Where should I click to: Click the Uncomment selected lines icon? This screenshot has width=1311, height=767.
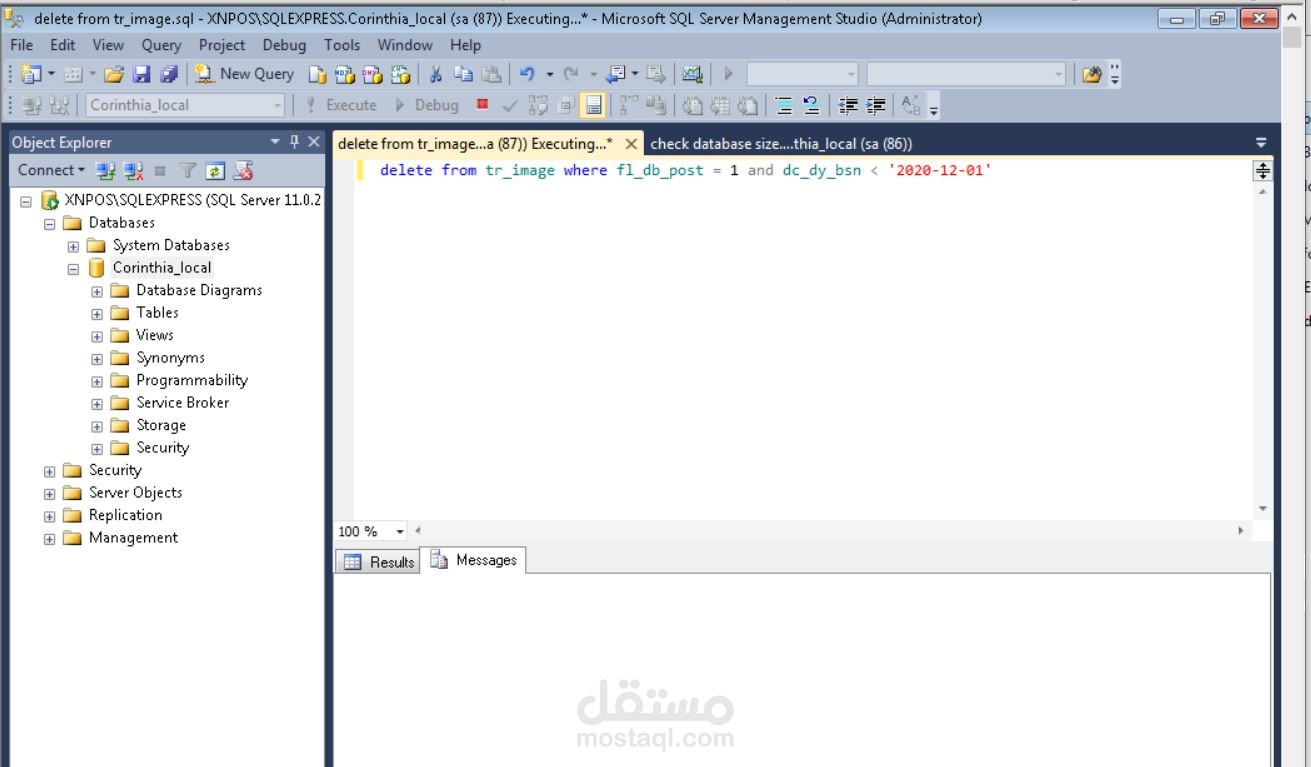811,105
